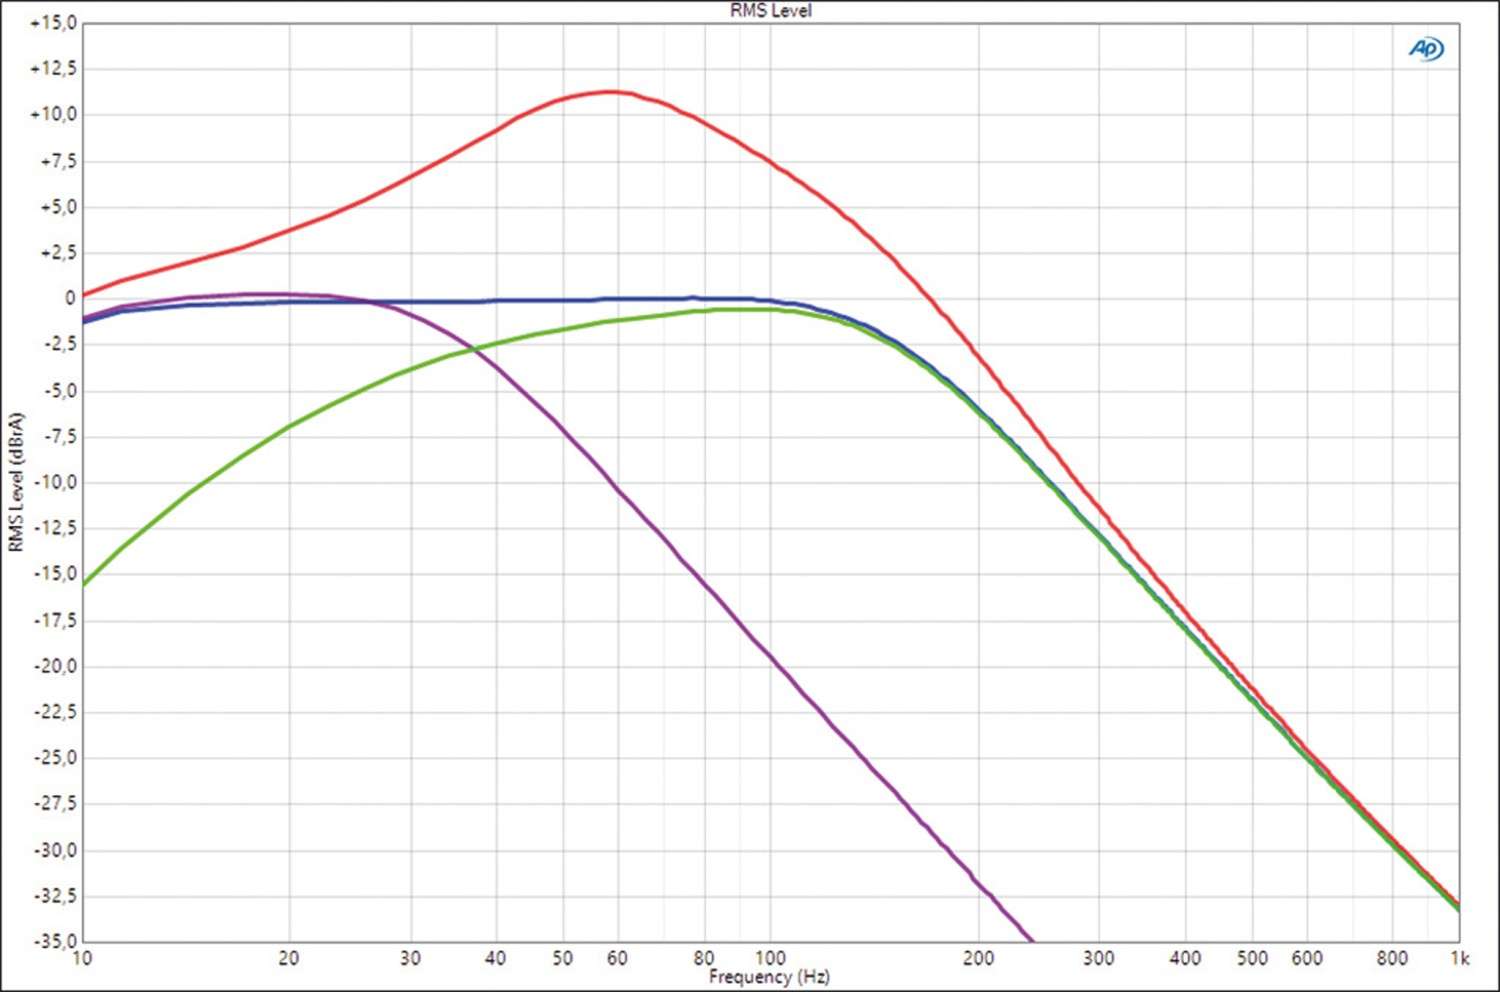Click the 80 Hz x-axis label
Image resolution: width=1500 pixels, height=992 pixels.
704,958
